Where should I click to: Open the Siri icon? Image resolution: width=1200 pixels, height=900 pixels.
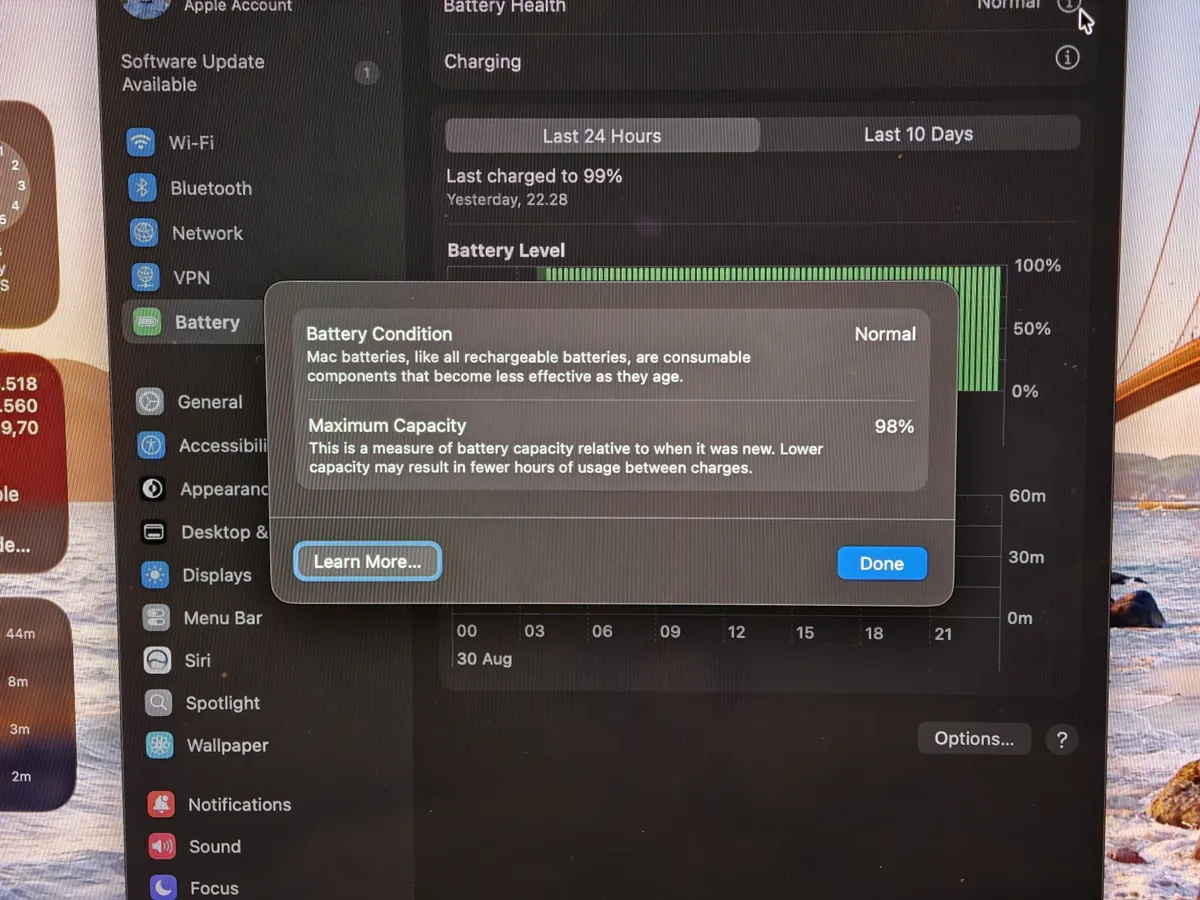(x=157, y=660)
